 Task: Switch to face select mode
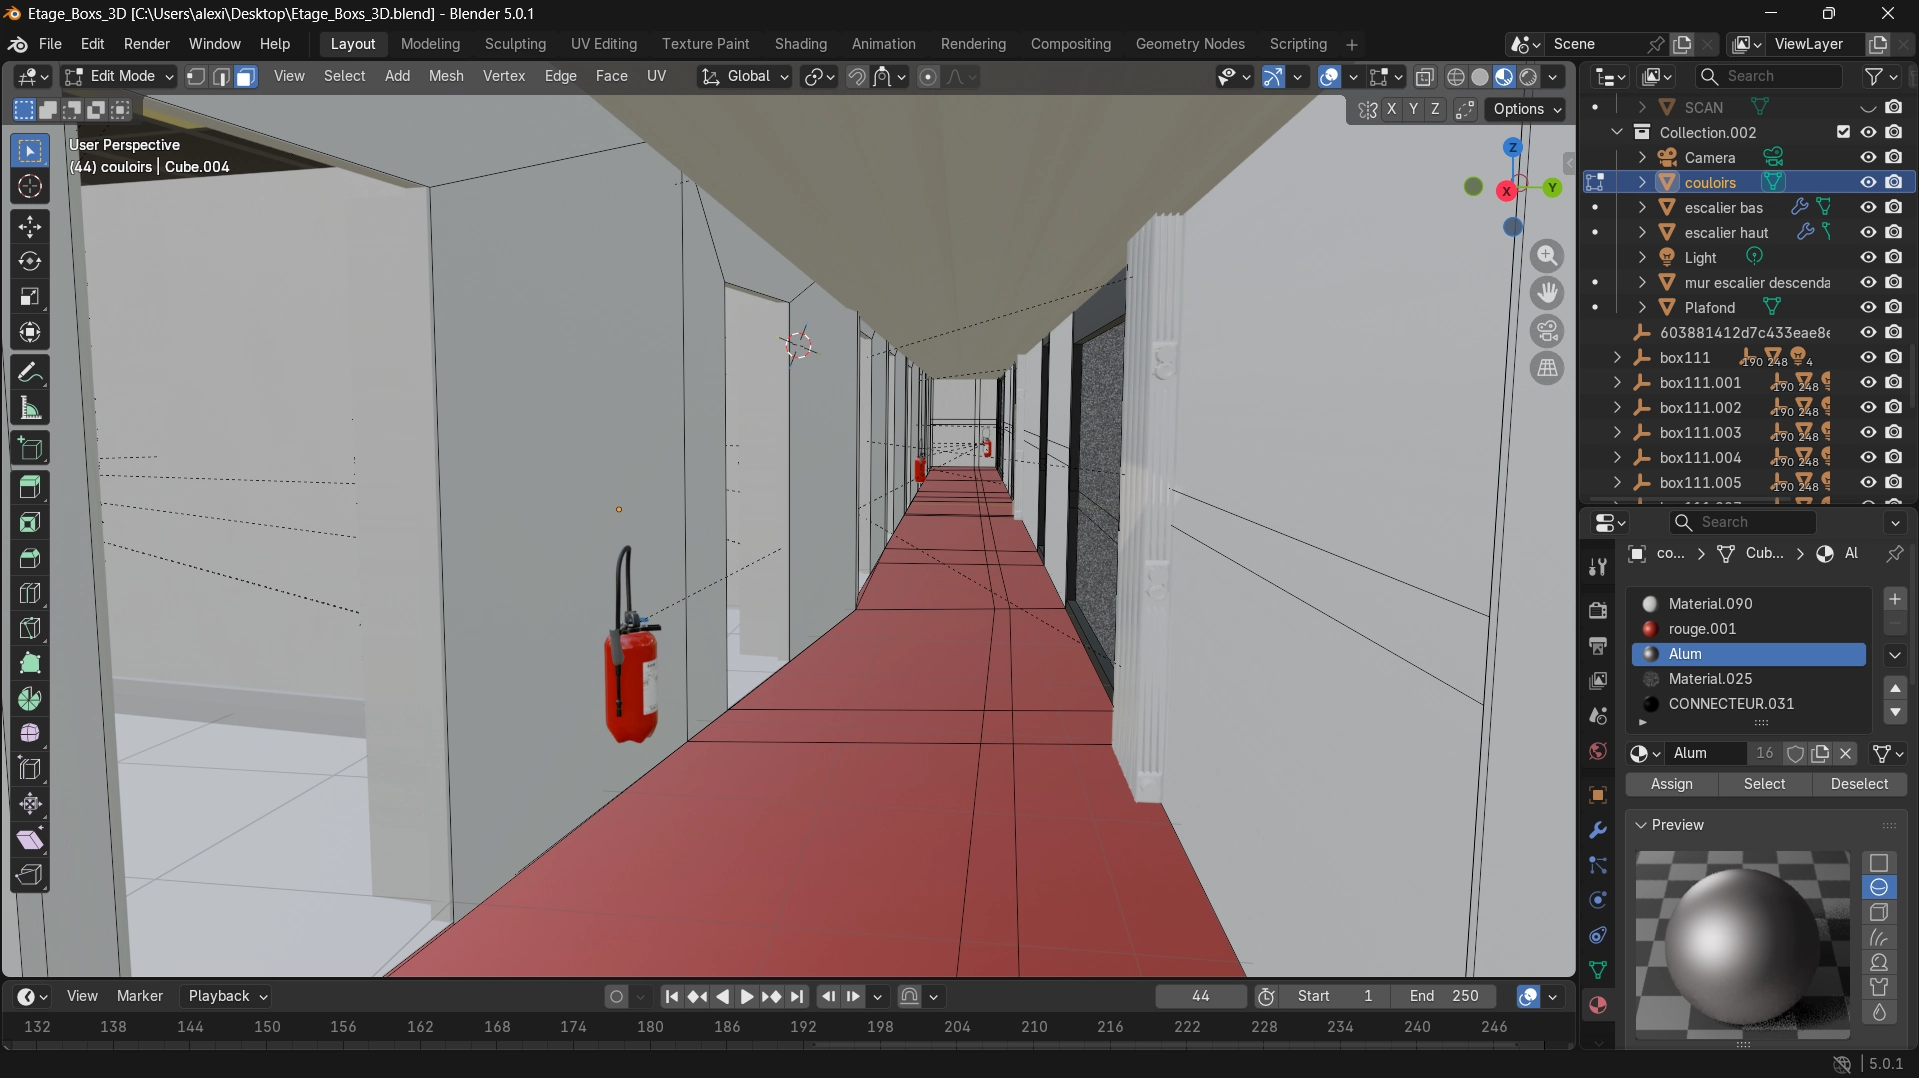(246, 77)
